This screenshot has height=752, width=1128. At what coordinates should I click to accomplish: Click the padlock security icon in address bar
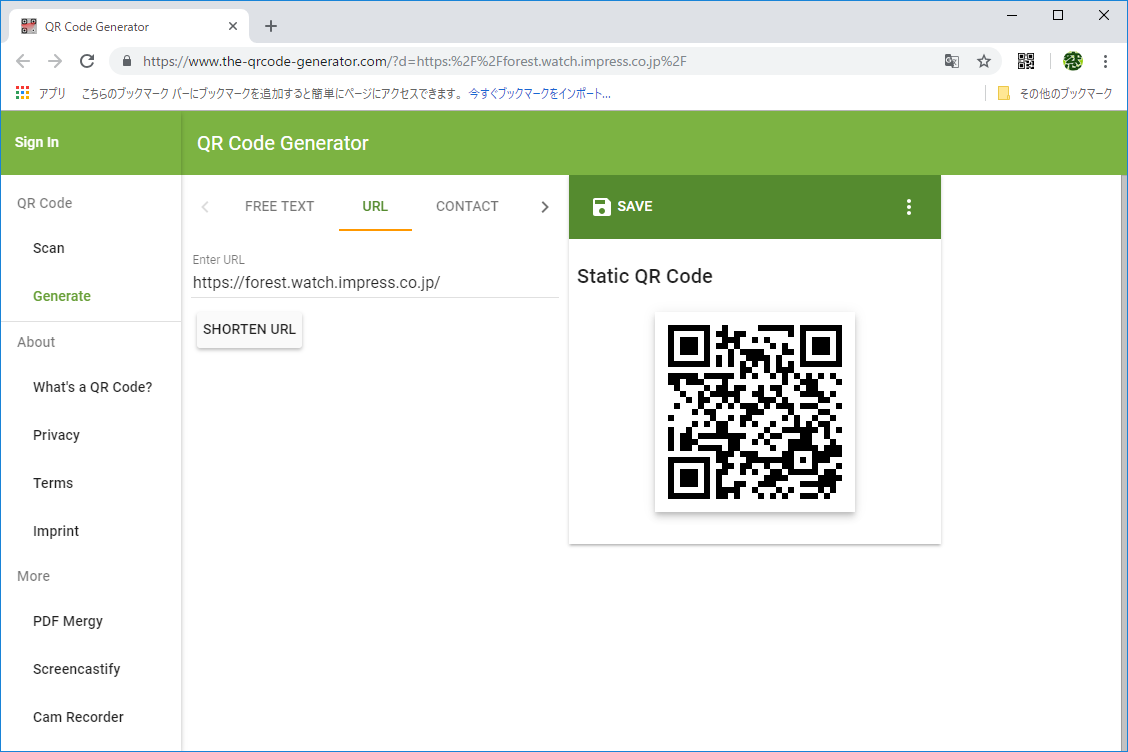coord(126,61)
